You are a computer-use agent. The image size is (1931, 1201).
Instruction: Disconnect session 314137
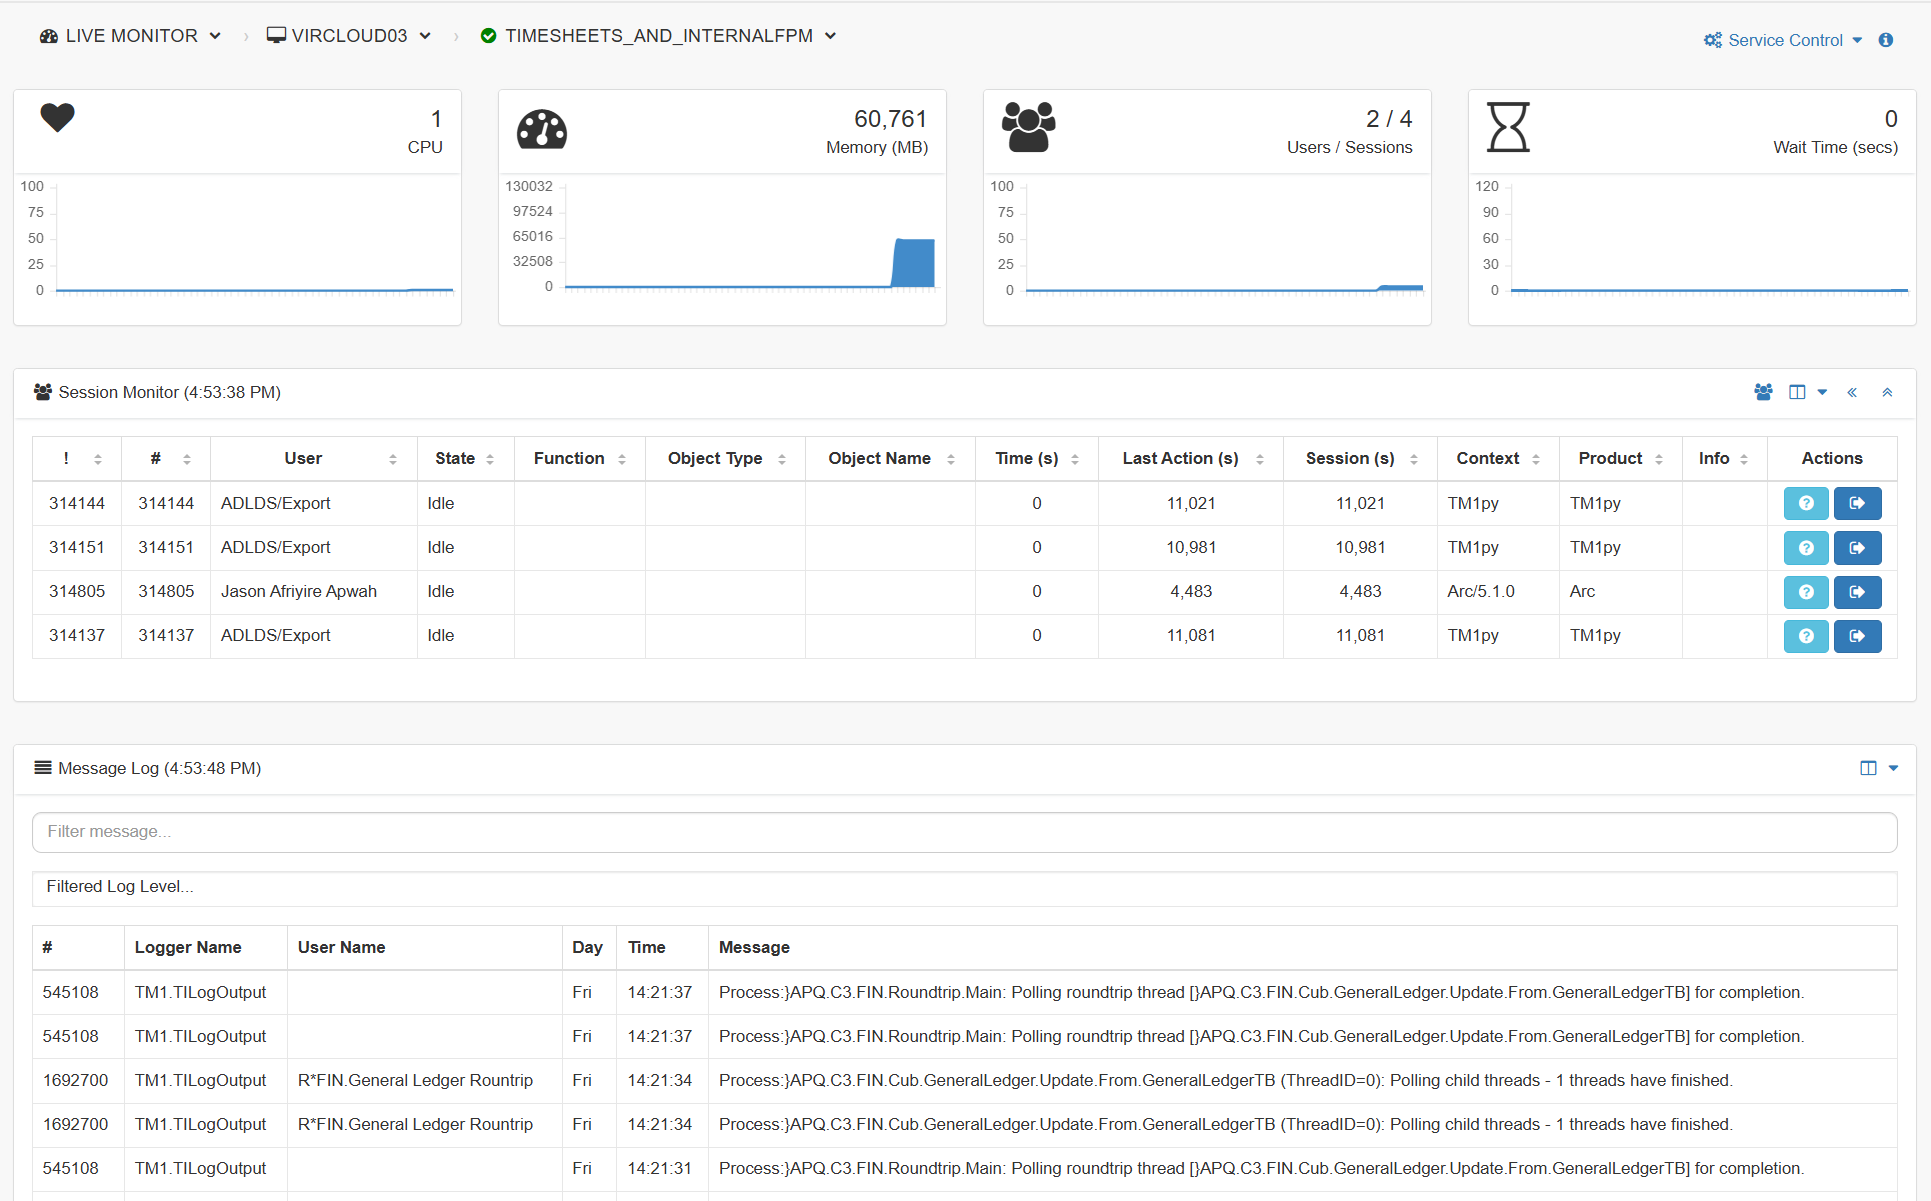click(1857, 636)
